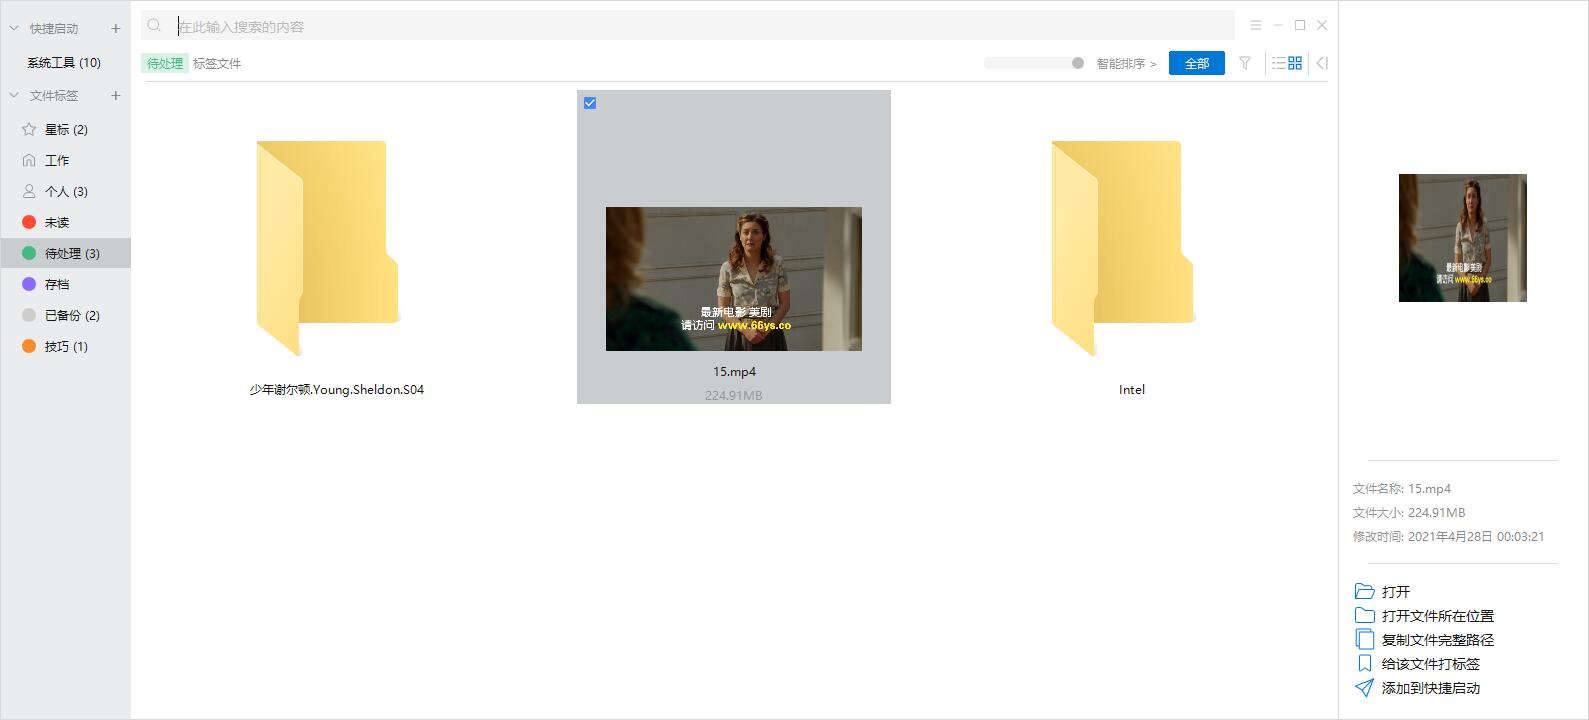1589x720 pixels.
Task: Click 打开文件所在位置 link
Action: pos(1437,616)
